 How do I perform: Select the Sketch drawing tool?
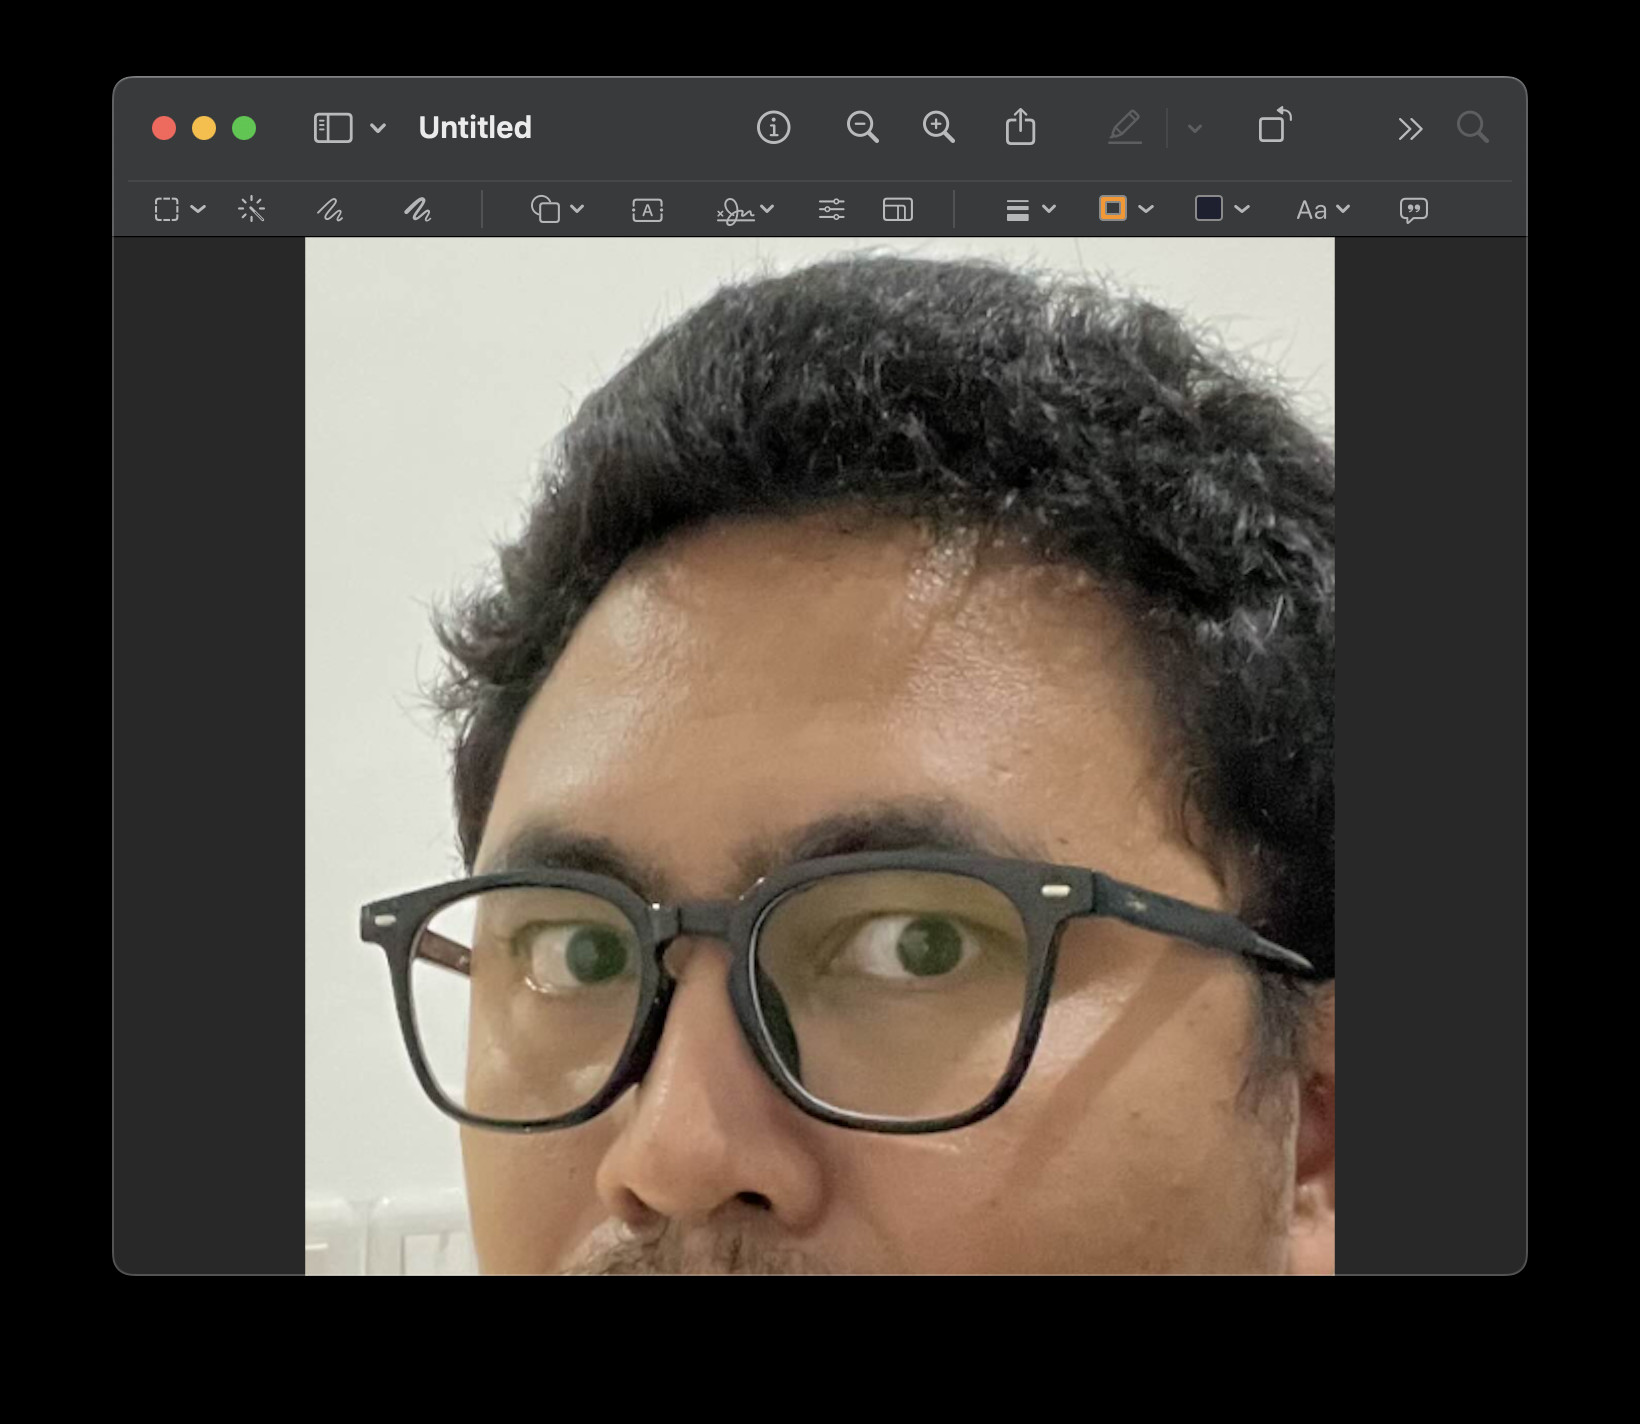pyautogui.click(x=330, y=209)
